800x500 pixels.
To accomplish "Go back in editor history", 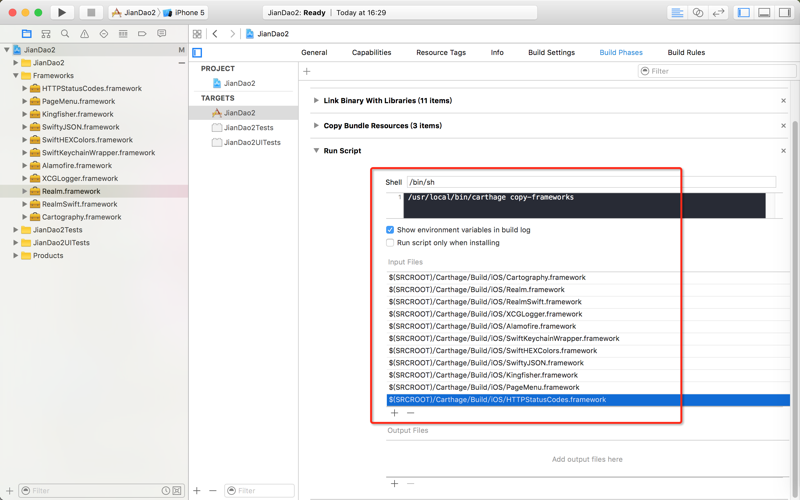I will (215, 34).
